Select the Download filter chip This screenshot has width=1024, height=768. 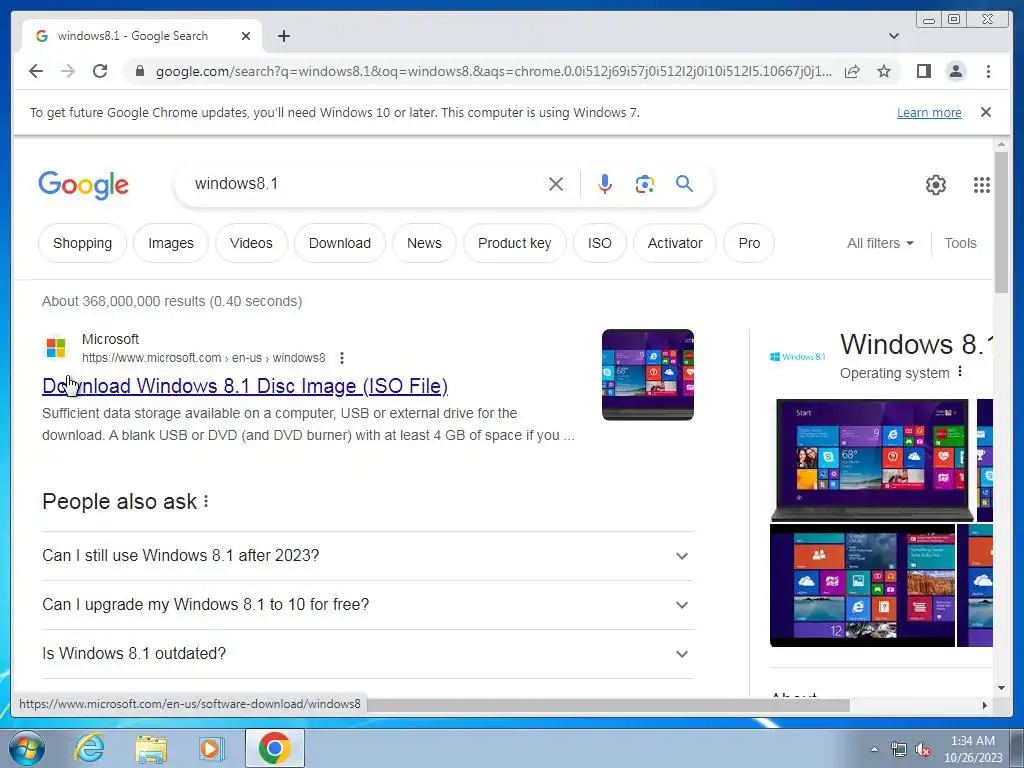[x=340, y=243]
